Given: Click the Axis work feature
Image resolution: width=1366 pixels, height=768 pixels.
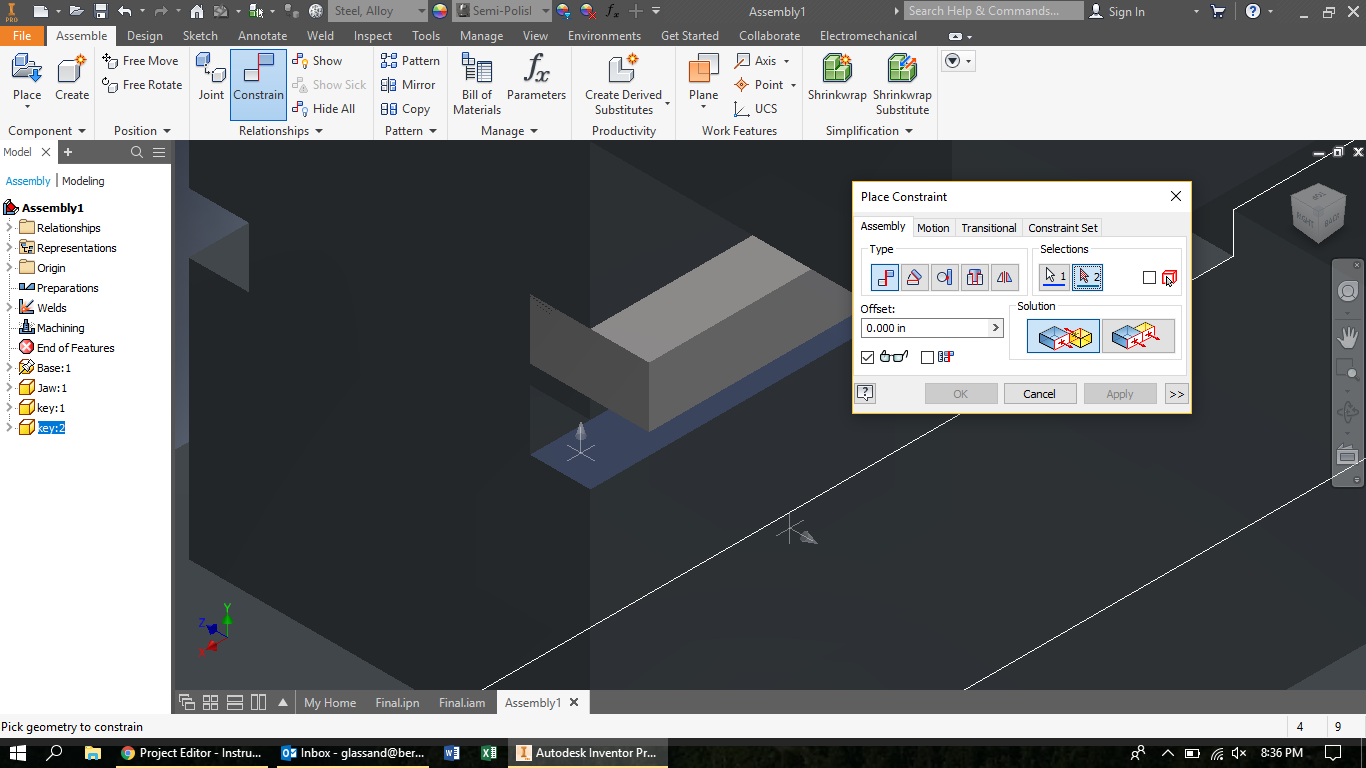Looking at the screenshot, I should tap(761, 61).
